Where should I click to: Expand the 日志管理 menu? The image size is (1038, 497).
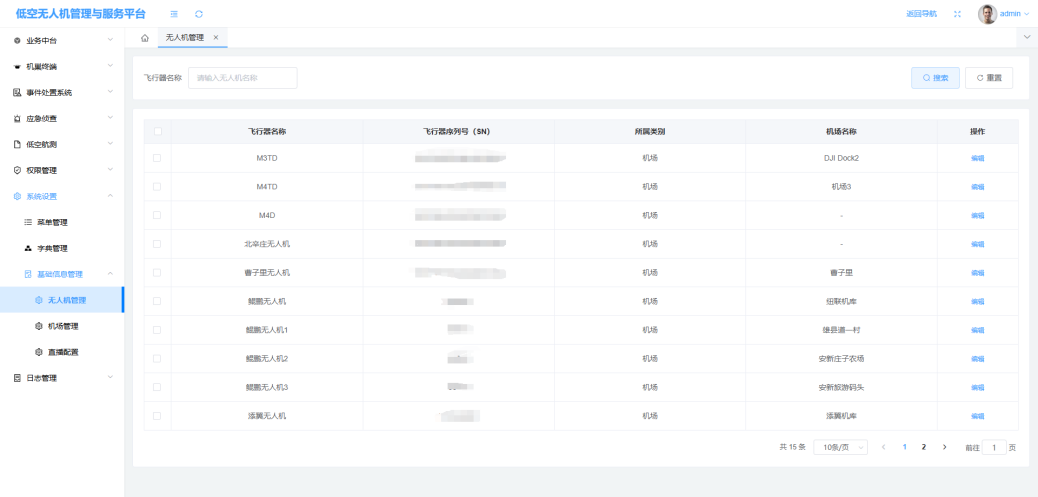point(62,378)
